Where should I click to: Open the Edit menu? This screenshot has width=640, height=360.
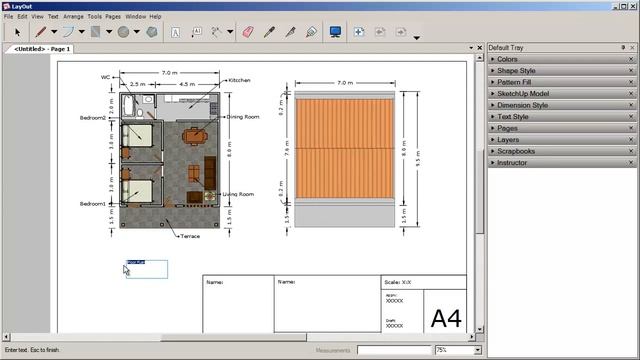tap(22, 17)
